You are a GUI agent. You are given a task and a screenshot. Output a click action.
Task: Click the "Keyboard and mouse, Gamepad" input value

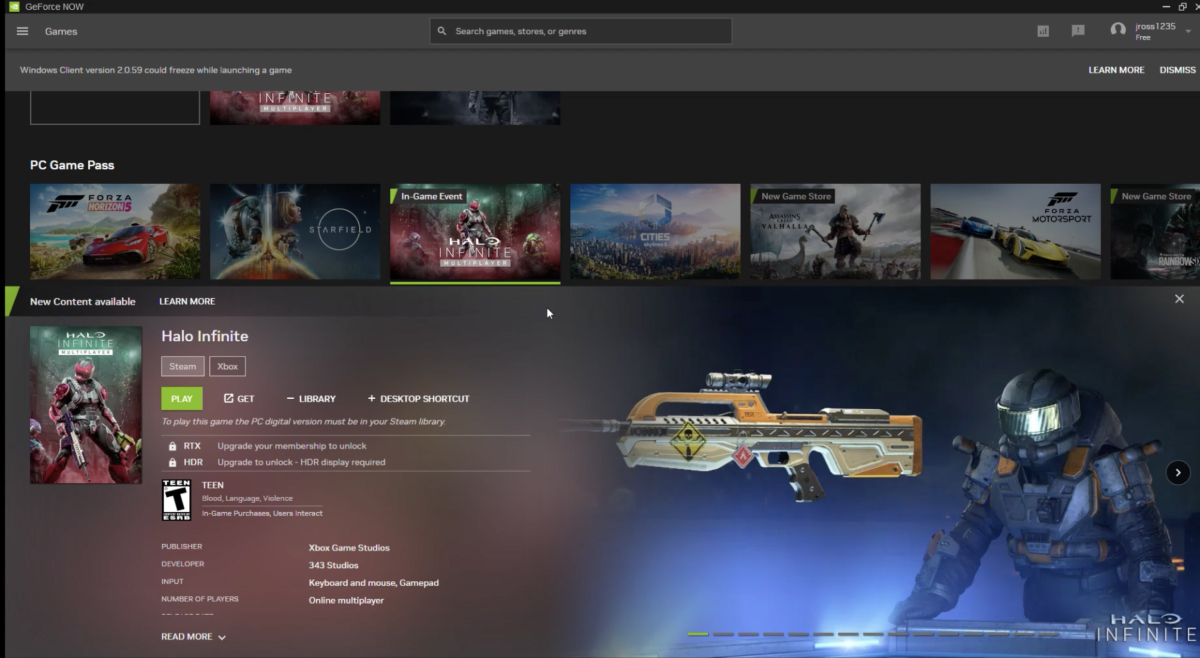(374, 583)
